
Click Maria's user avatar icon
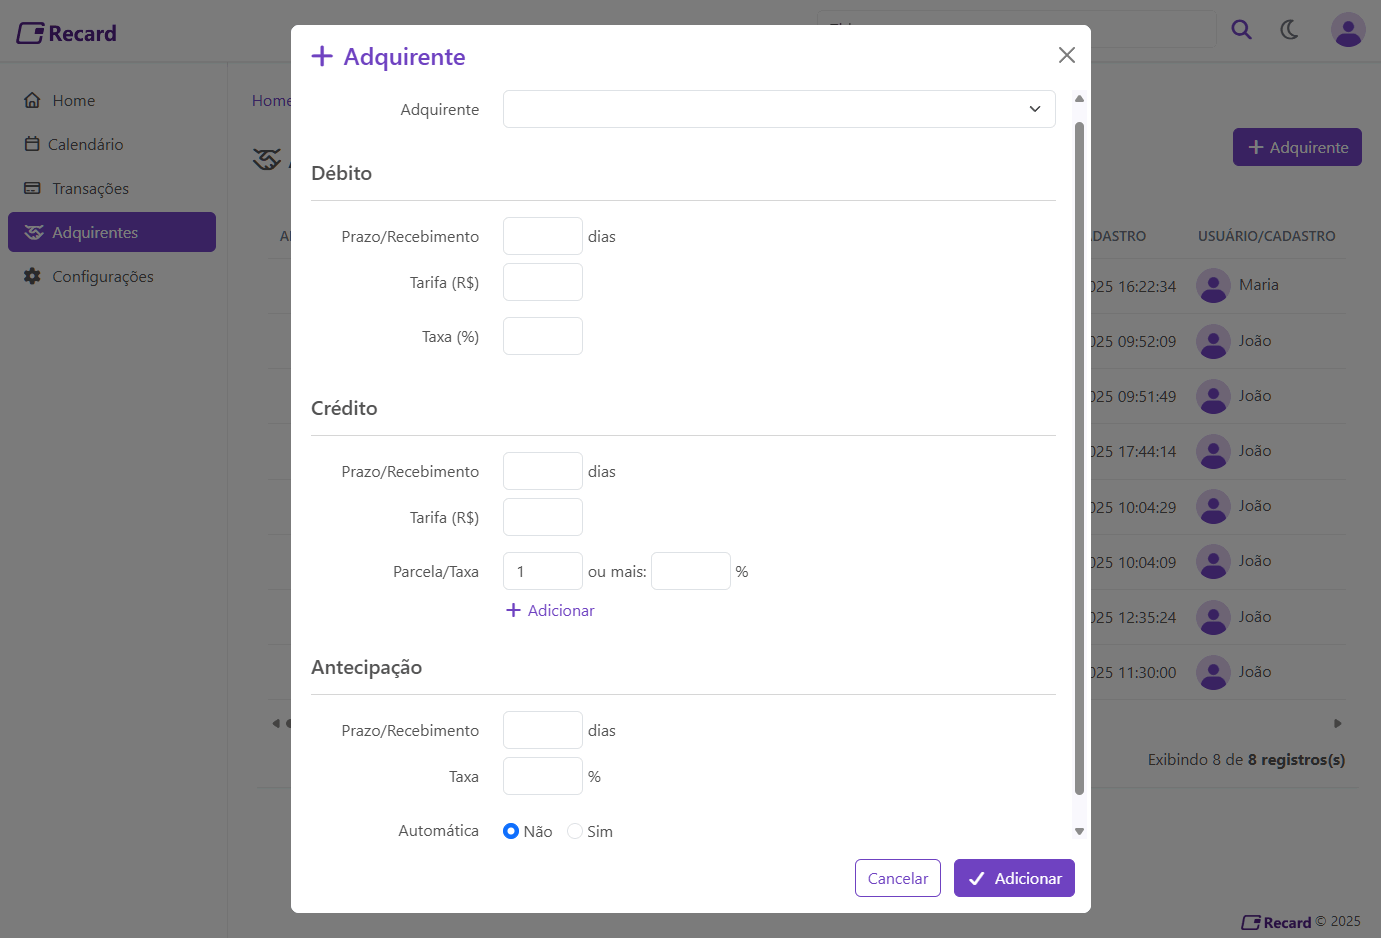(x=1212, y=286)
